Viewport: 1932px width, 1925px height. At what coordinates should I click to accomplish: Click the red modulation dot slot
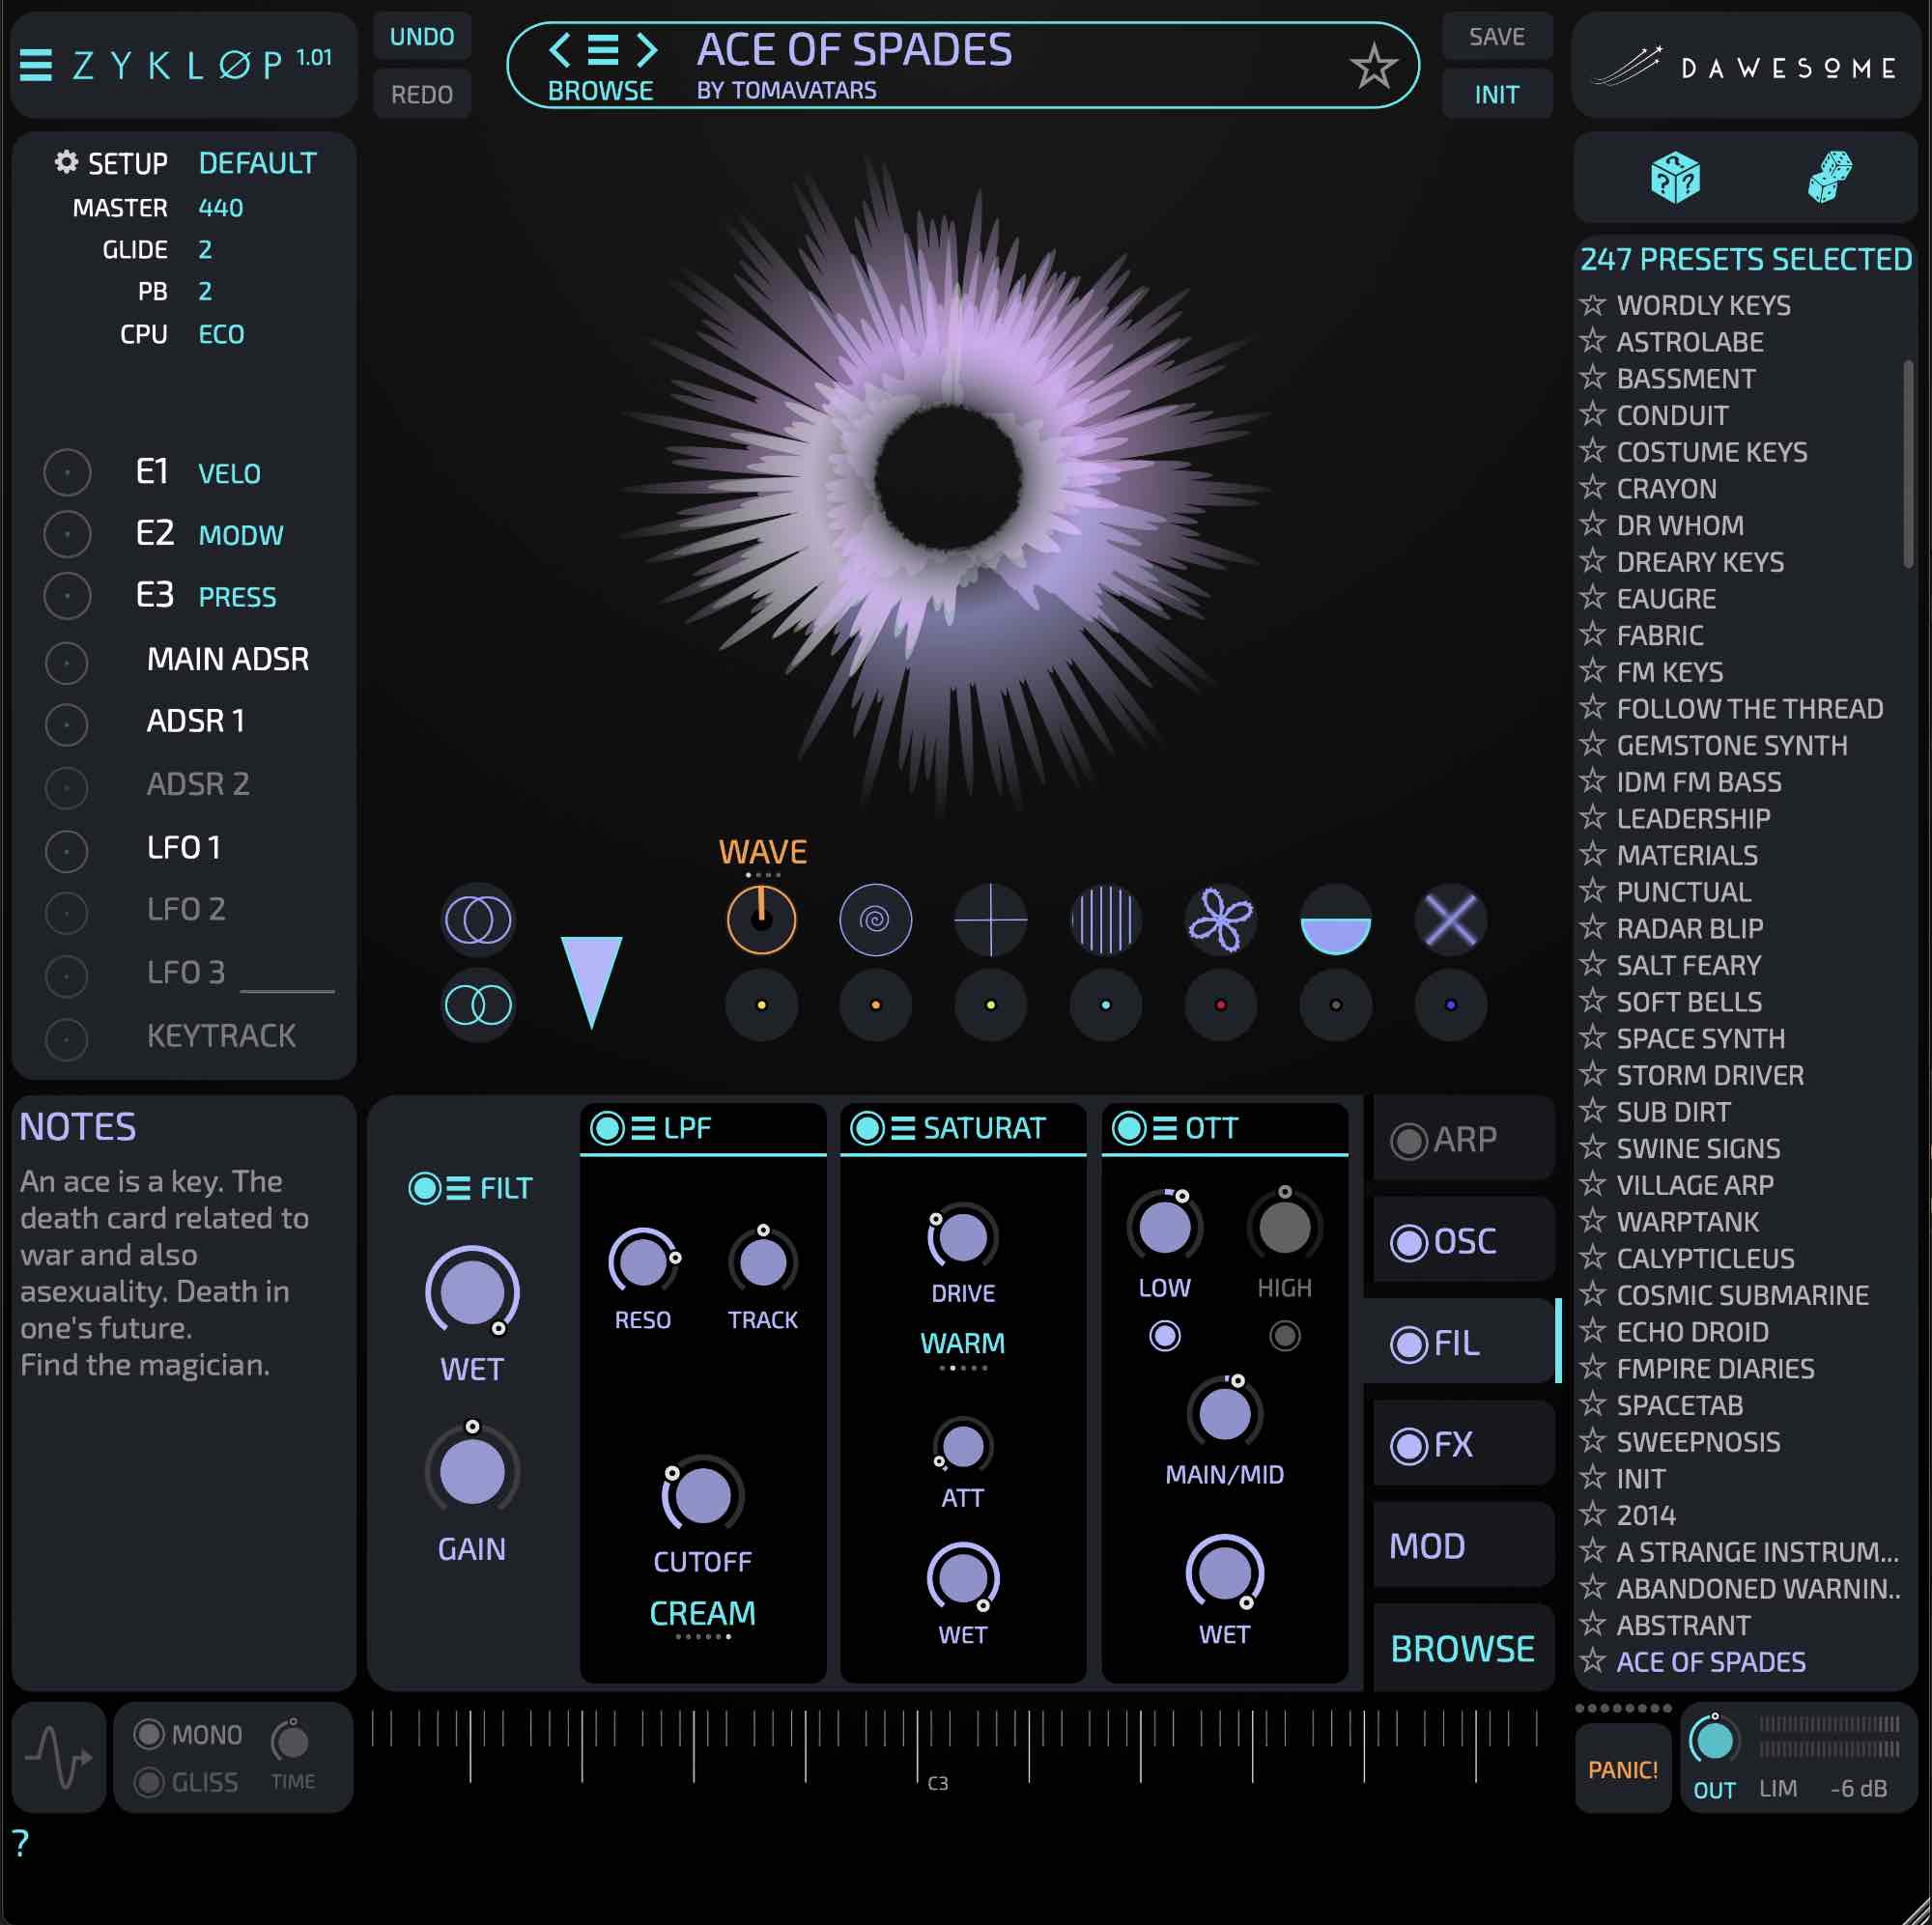pos(1220,1004)
